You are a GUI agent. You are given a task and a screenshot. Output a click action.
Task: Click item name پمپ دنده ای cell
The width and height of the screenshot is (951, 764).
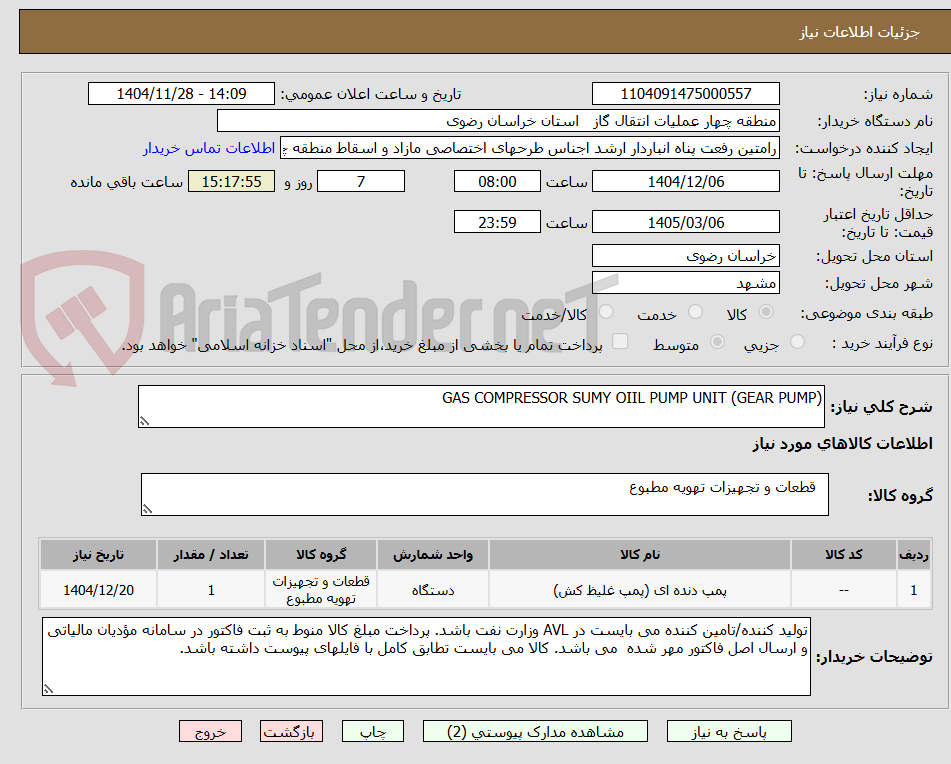[640, 590]
